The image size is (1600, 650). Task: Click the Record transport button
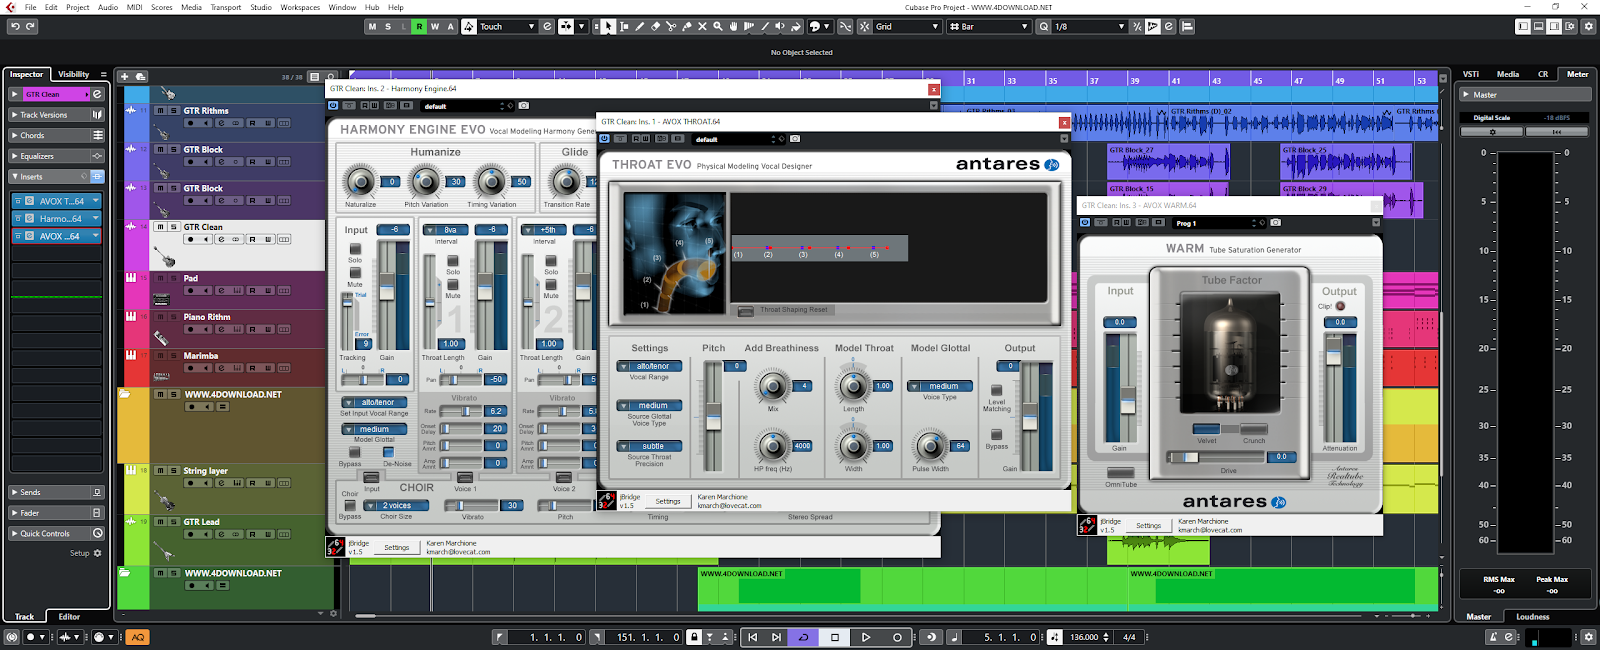click(897, 637)
